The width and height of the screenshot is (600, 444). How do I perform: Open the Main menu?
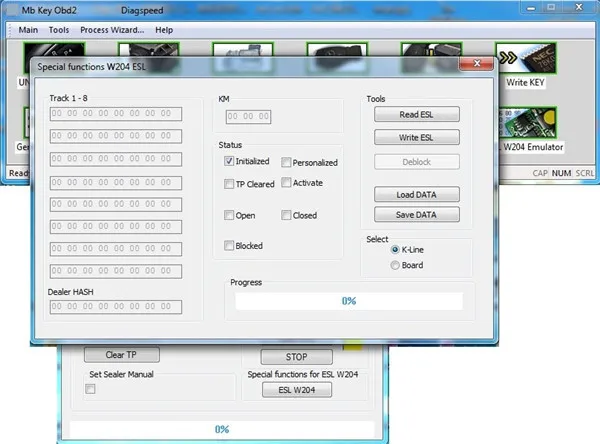(28, 30)
